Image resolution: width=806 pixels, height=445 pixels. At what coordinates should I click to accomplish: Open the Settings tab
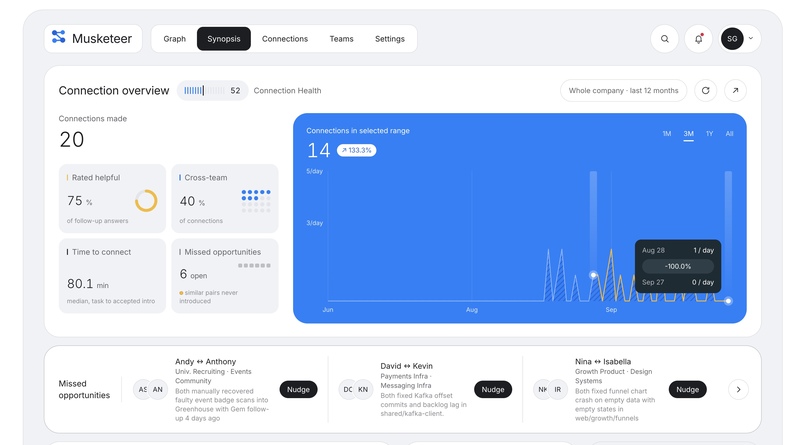coord(390,39)
